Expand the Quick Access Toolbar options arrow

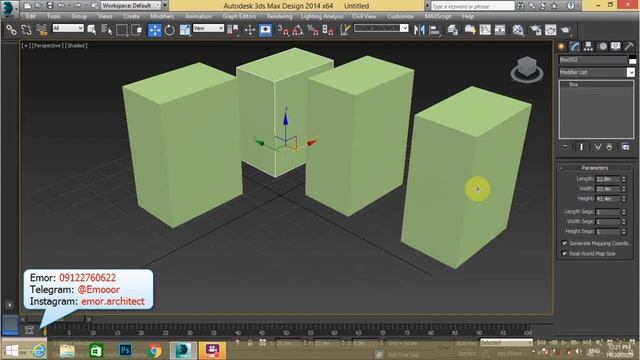pyautogui.click(x=165, y=6)
